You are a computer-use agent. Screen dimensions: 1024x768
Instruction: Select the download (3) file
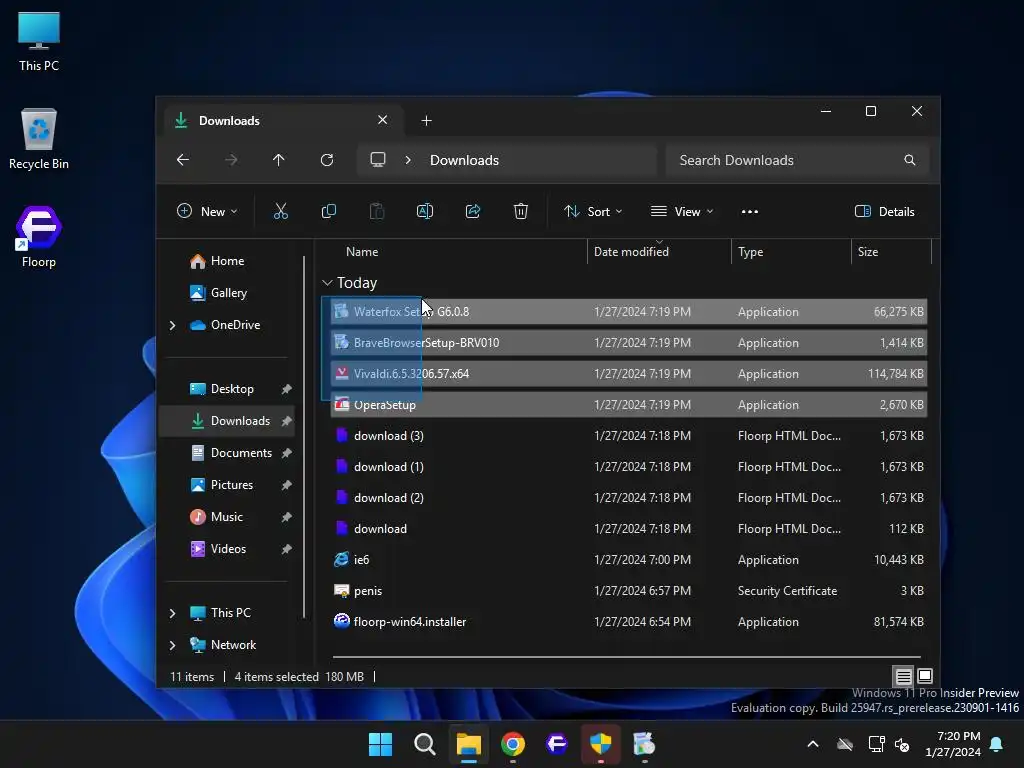(x=628, y=436)
